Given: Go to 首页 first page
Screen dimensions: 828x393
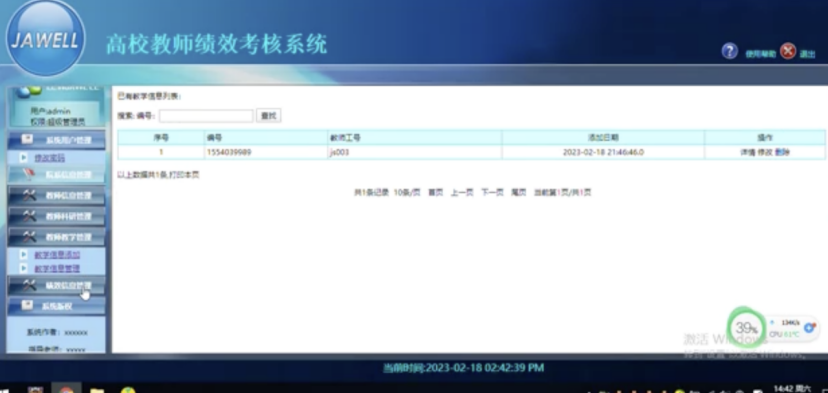Looking at the screenshot, I should click(x=435, y=193).
